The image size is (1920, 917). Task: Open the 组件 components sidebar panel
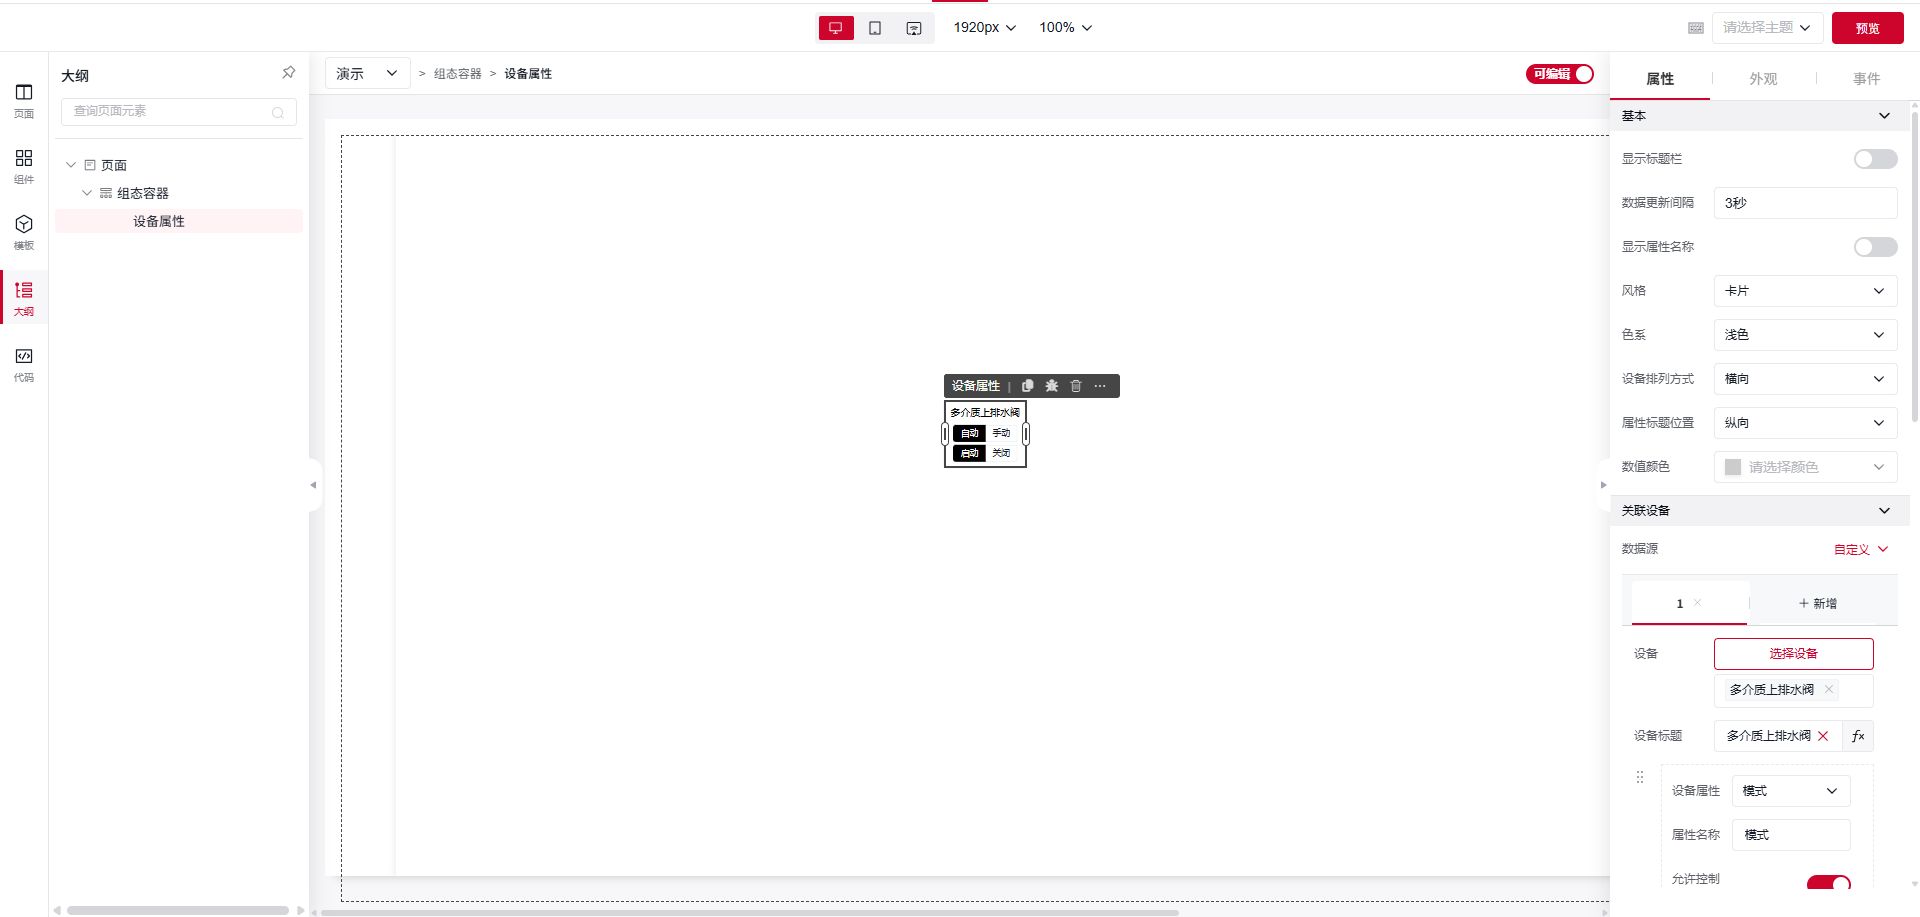click(24, 166)
